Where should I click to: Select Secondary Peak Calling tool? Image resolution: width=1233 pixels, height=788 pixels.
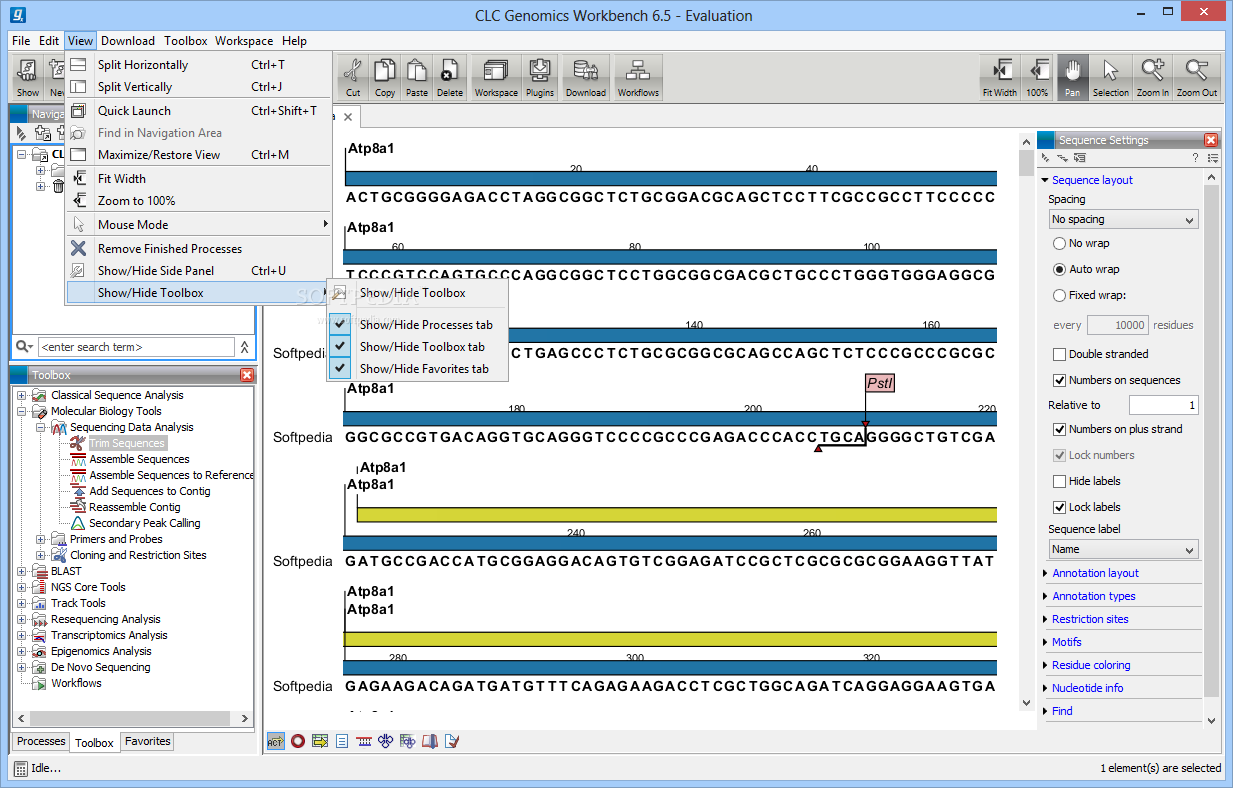(x=144, y=523)
